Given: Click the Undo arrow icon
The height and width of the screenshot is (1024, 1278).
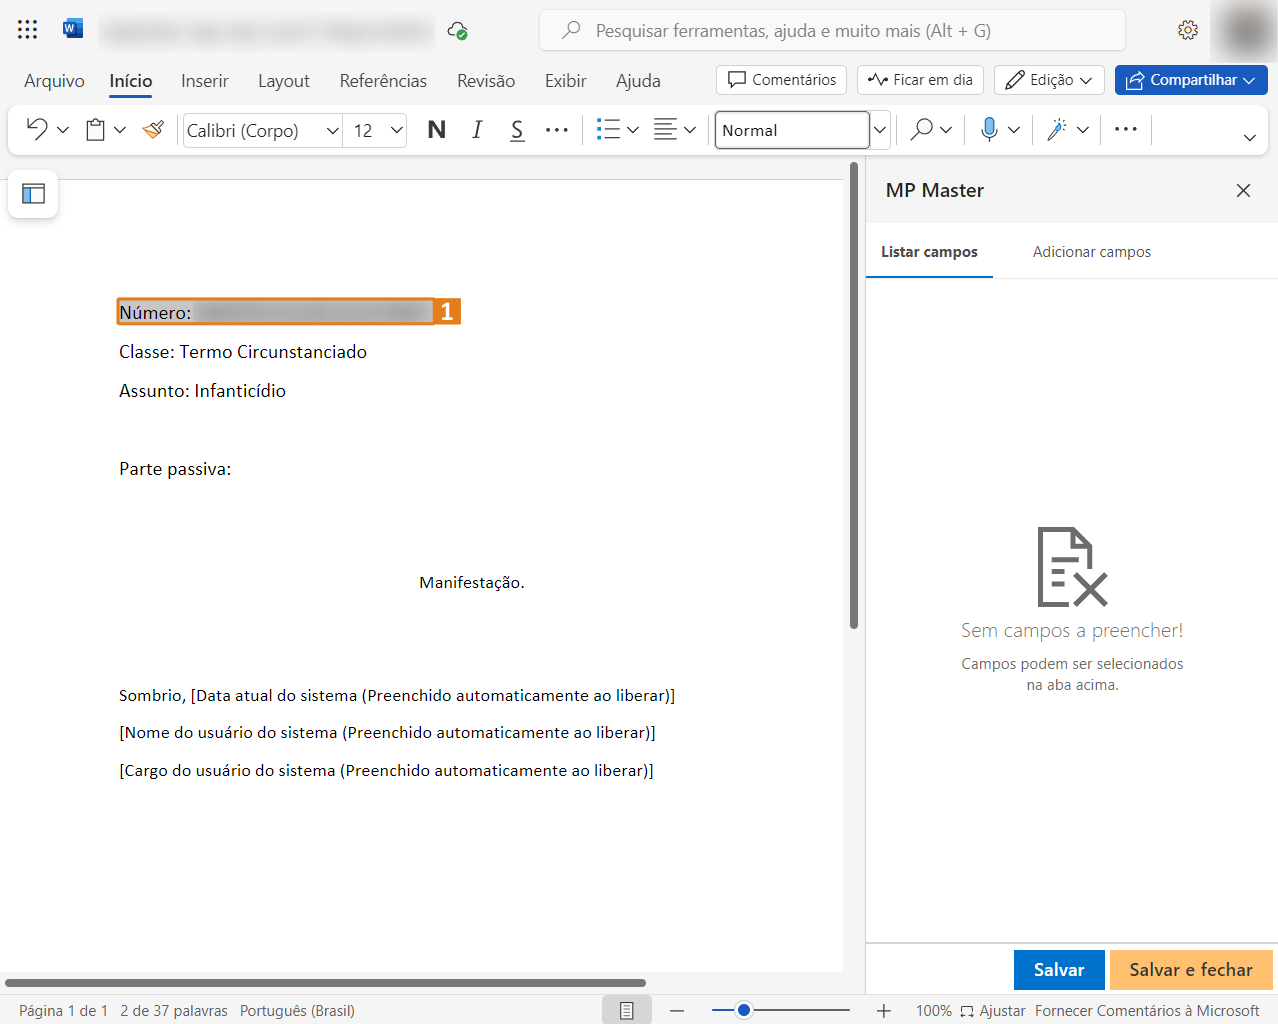Looking at the screenshot, I should click(37, 129).
